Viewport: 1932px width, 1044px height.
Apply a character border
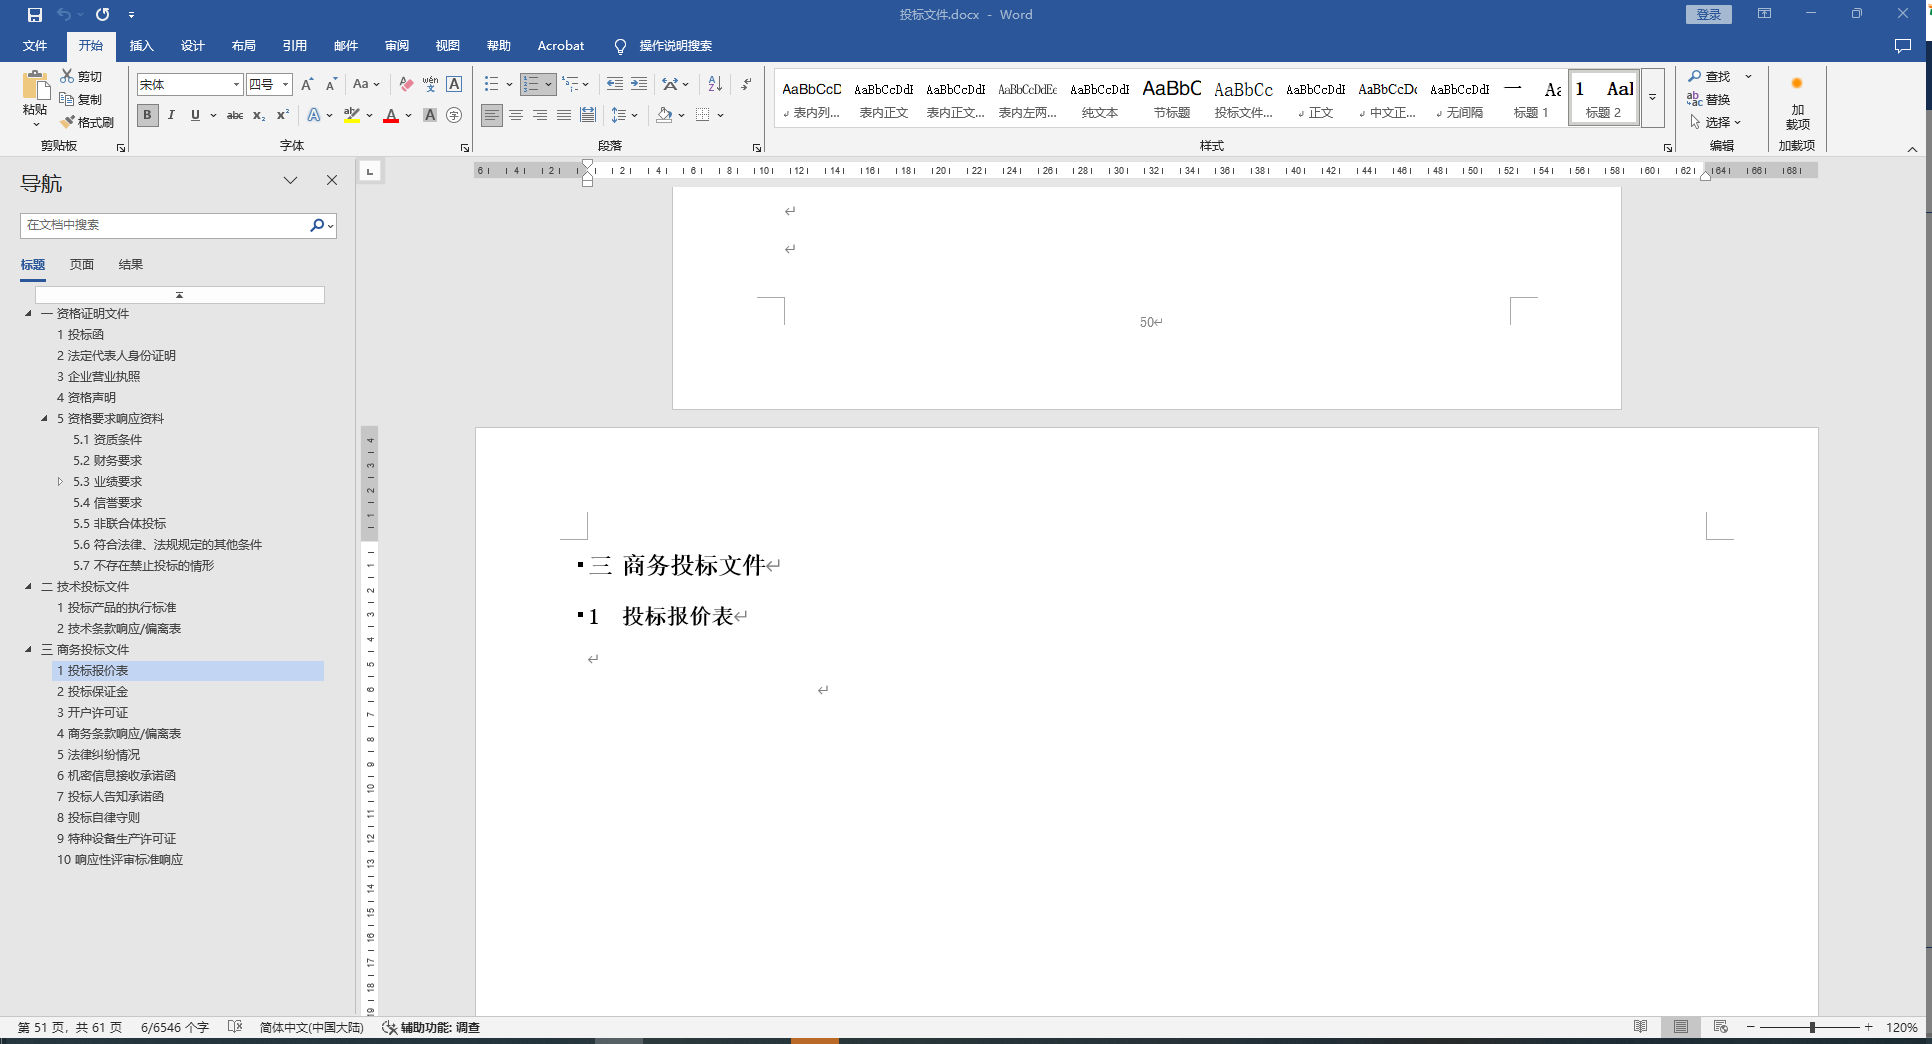pyautogui.click(x=454, y=85)
